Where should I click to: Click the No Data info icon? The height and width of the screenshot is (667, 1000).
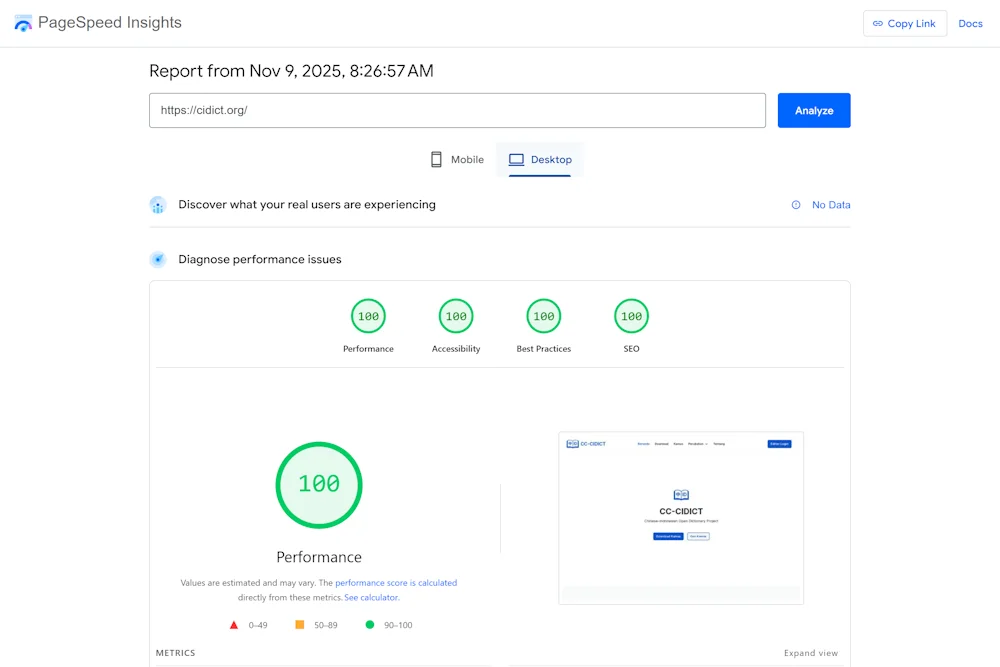click(x=796, y=205)
